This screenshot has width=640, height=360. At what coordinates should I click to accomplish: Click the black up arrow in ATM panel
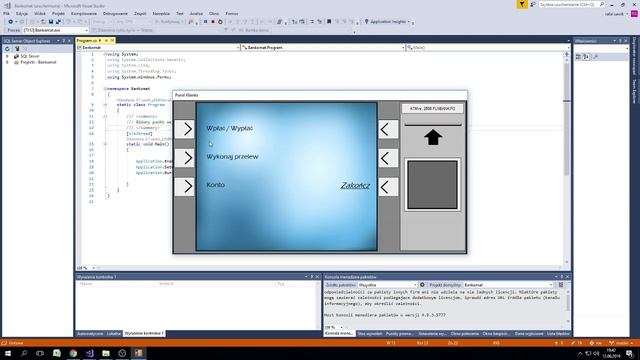[x=433, y=137]
